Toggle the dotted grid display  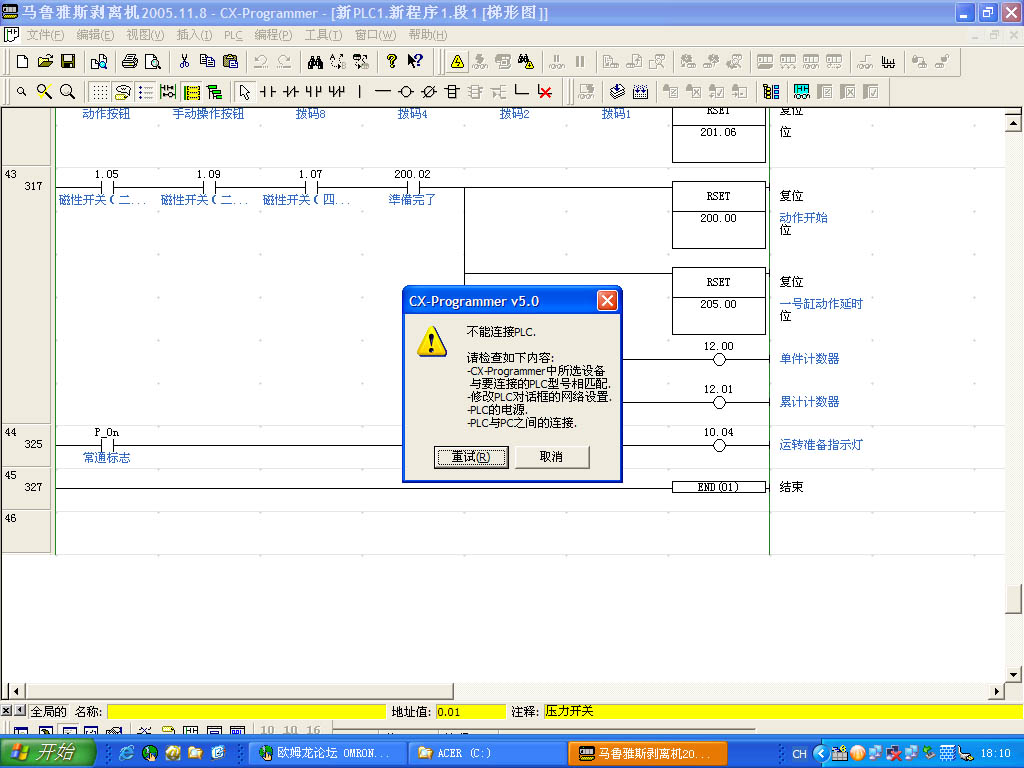coord(99,91)
